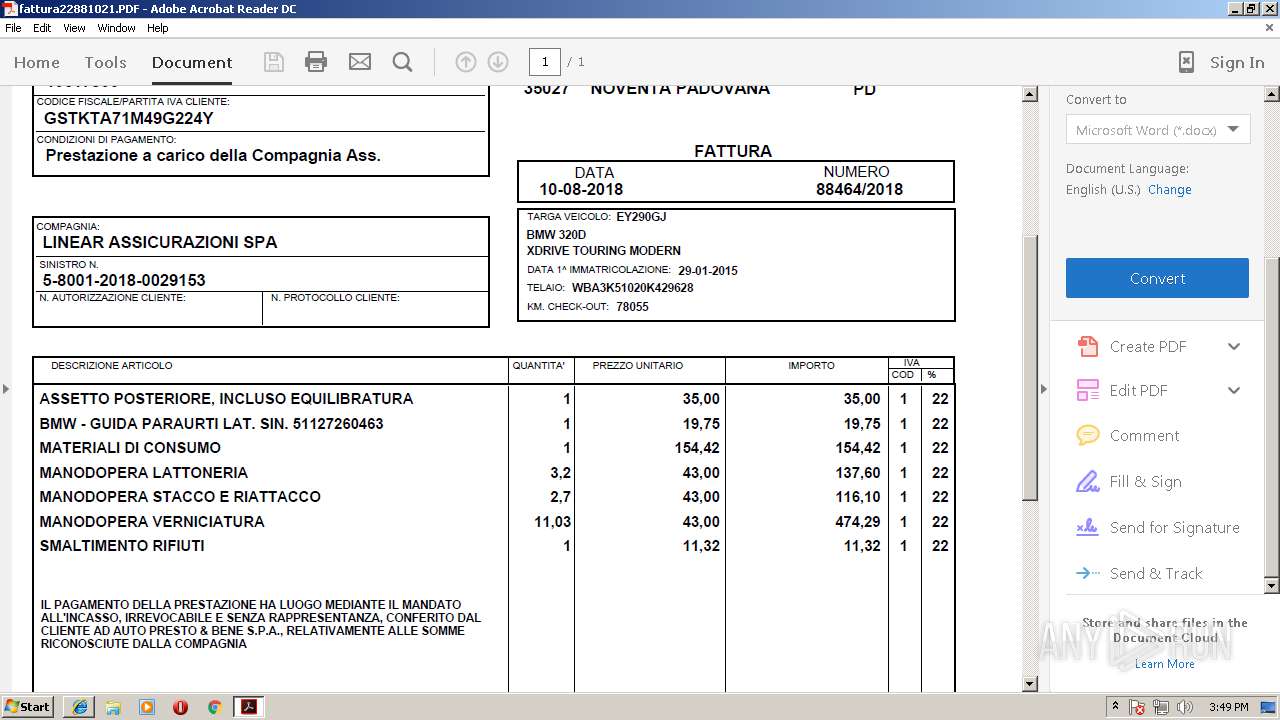Open the Comment tool icon
This screenshot has height=720, width=1280.
(x=1087, y=435)
